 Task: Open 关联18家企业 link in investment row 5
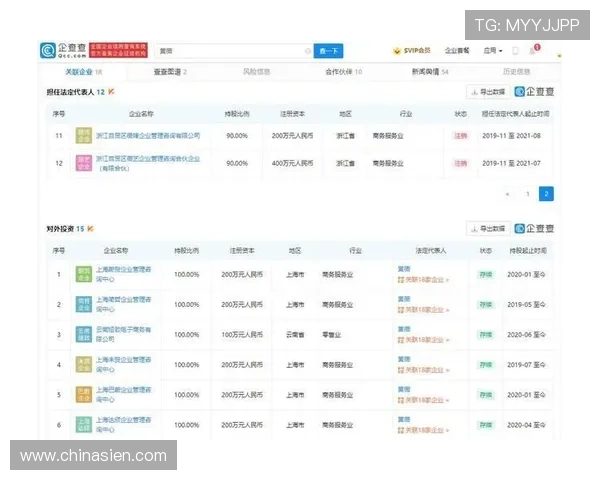click(423, 400)
